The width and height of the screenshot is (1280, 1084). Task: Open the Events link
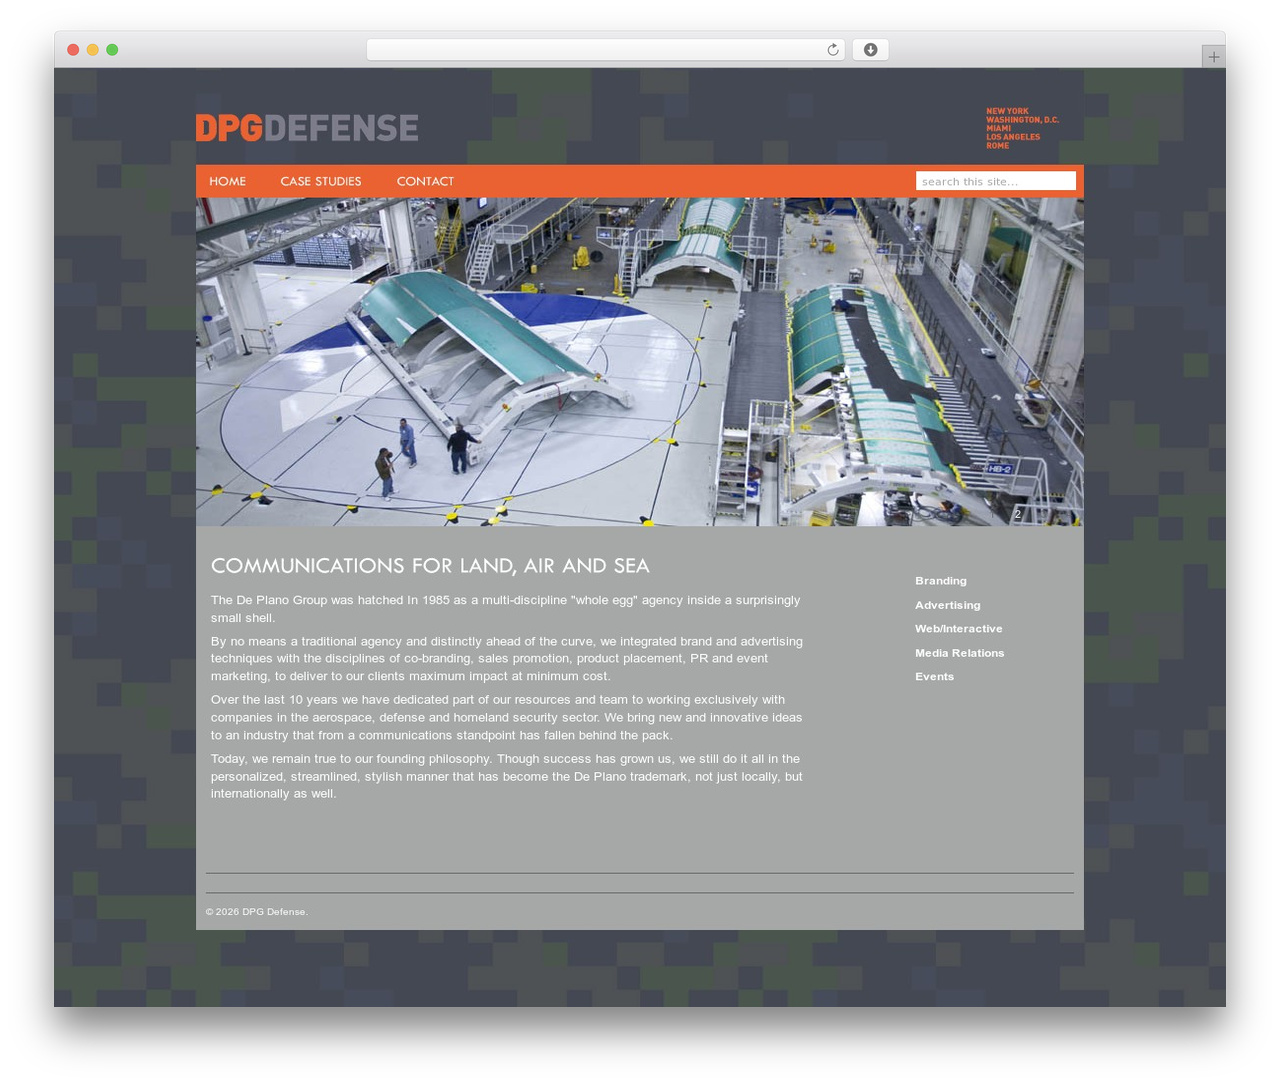click(x=935, y=677)
